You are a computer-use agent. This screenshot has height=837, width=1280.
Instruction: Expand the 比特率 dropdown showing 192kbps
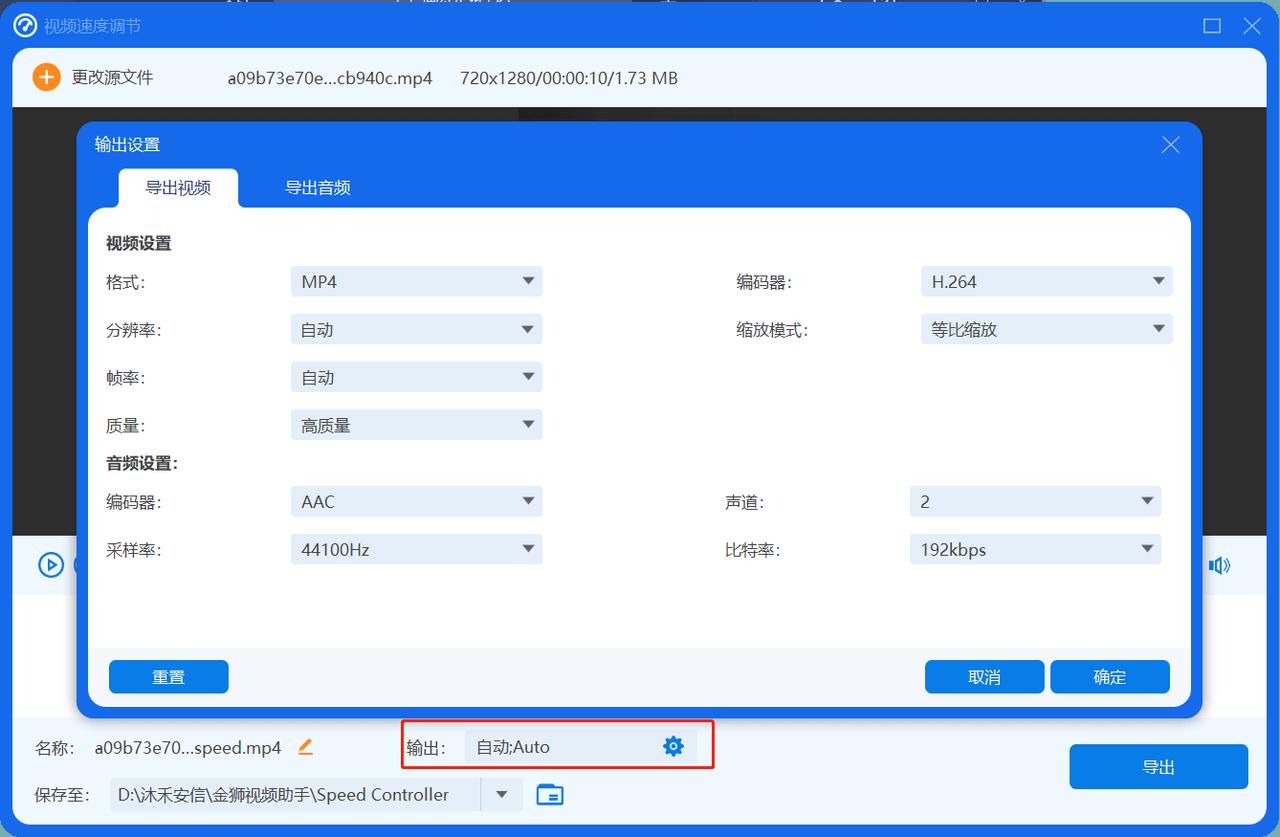pyautogui.click(x=1035, y=548)
